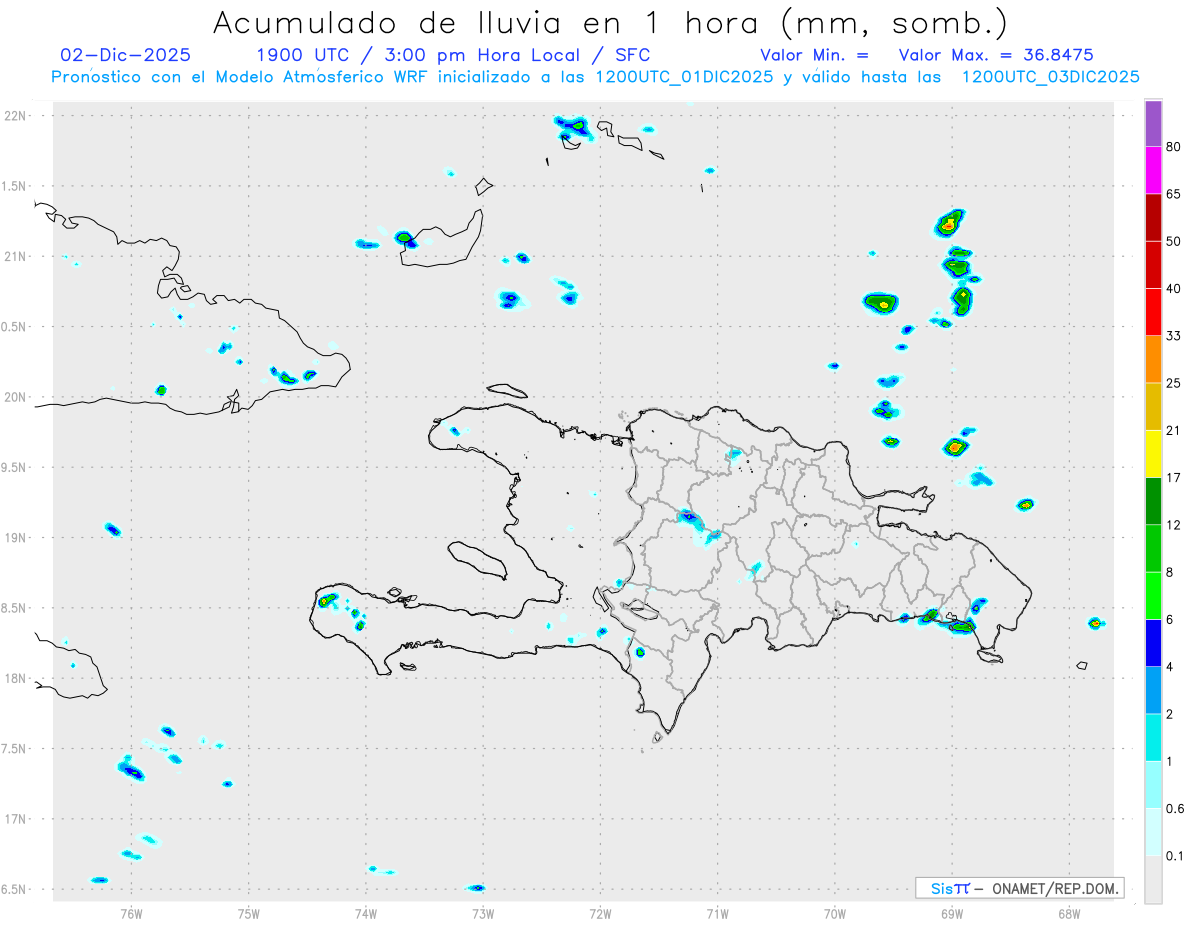Click the '76W' longitude axis label
Image resolution: width=1200 pixels, height=927 pixels.
(131, 913)
